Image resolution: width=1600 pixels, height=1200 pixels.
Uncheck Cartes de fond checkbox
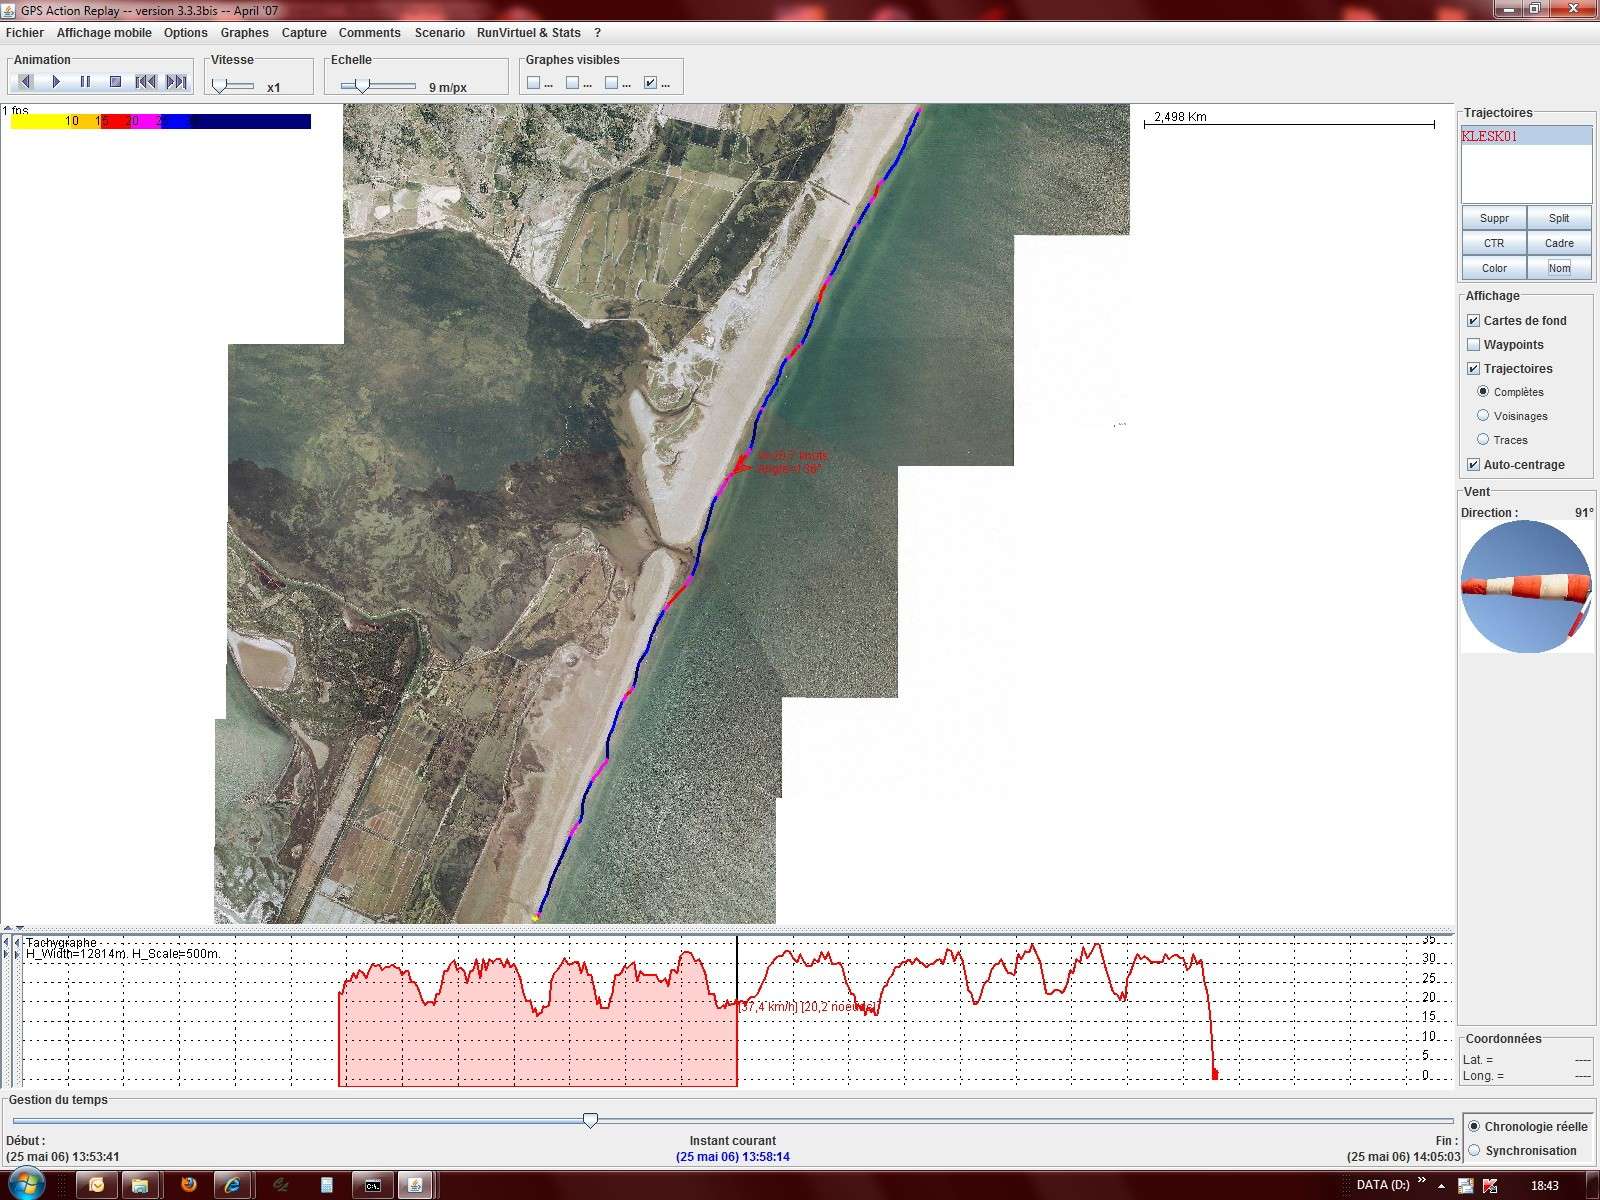(x=1473, y=321)
